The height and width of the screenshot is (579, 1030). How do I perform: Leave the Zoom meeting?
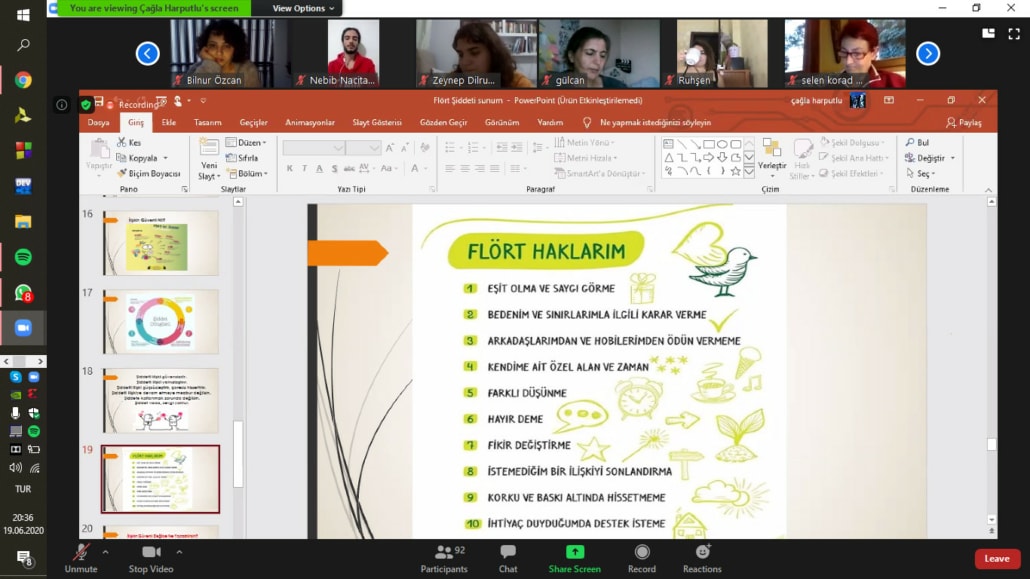996,559
